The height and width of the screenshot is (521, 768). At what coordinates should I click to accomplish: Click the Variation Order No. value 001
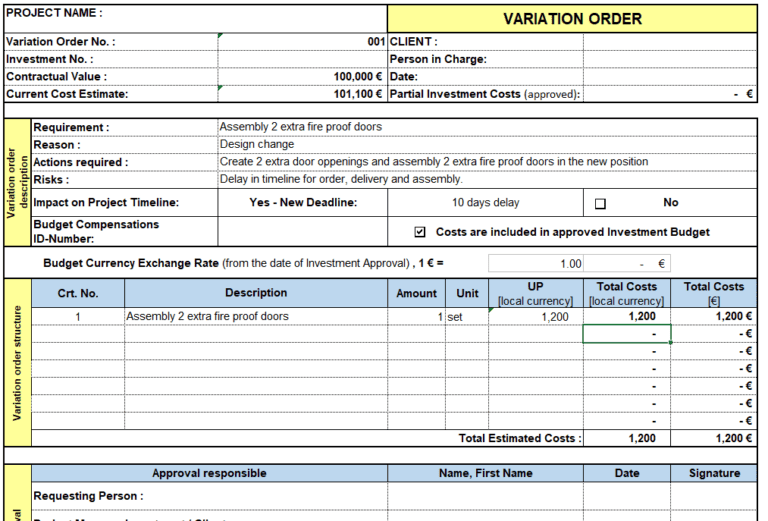[302, 42]
